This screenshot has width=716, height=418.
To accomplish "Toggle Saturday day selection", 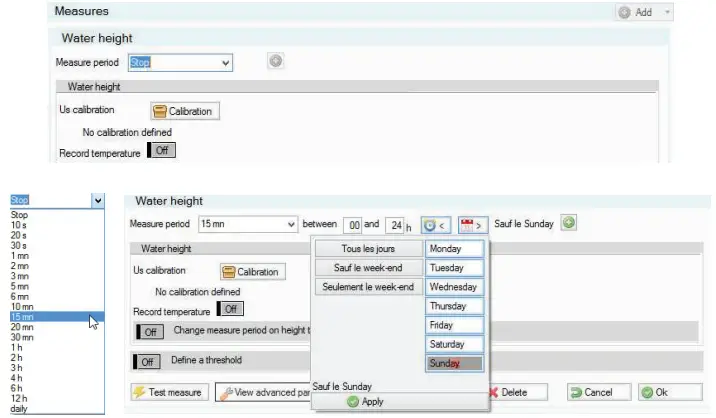I will [x=454, y=344].
